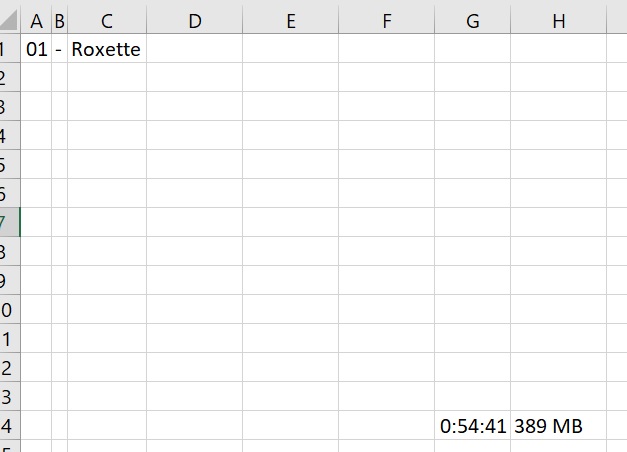Select column B header
627x452 pixels.
[x=60, y=21]
